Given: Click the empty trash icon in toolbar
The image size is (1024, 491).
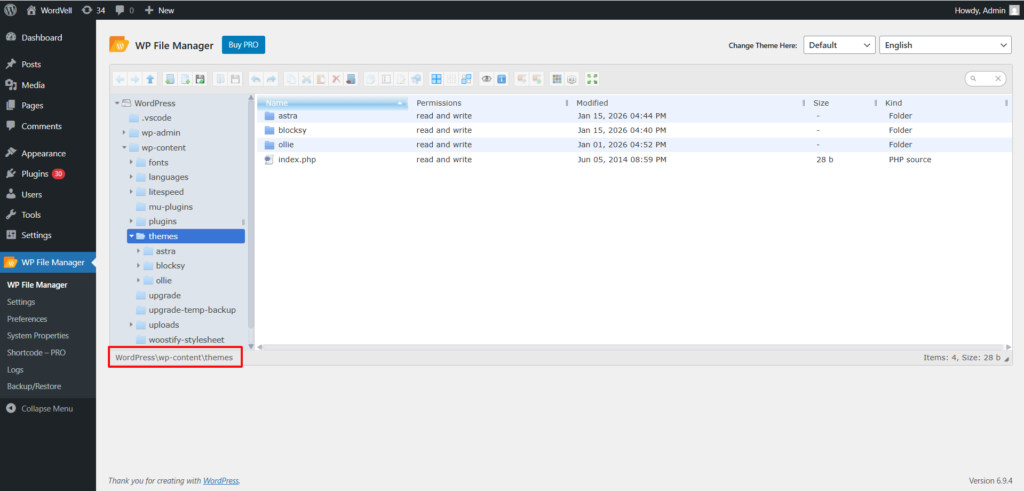Looking at the screenshot, I should click(351, 79).
